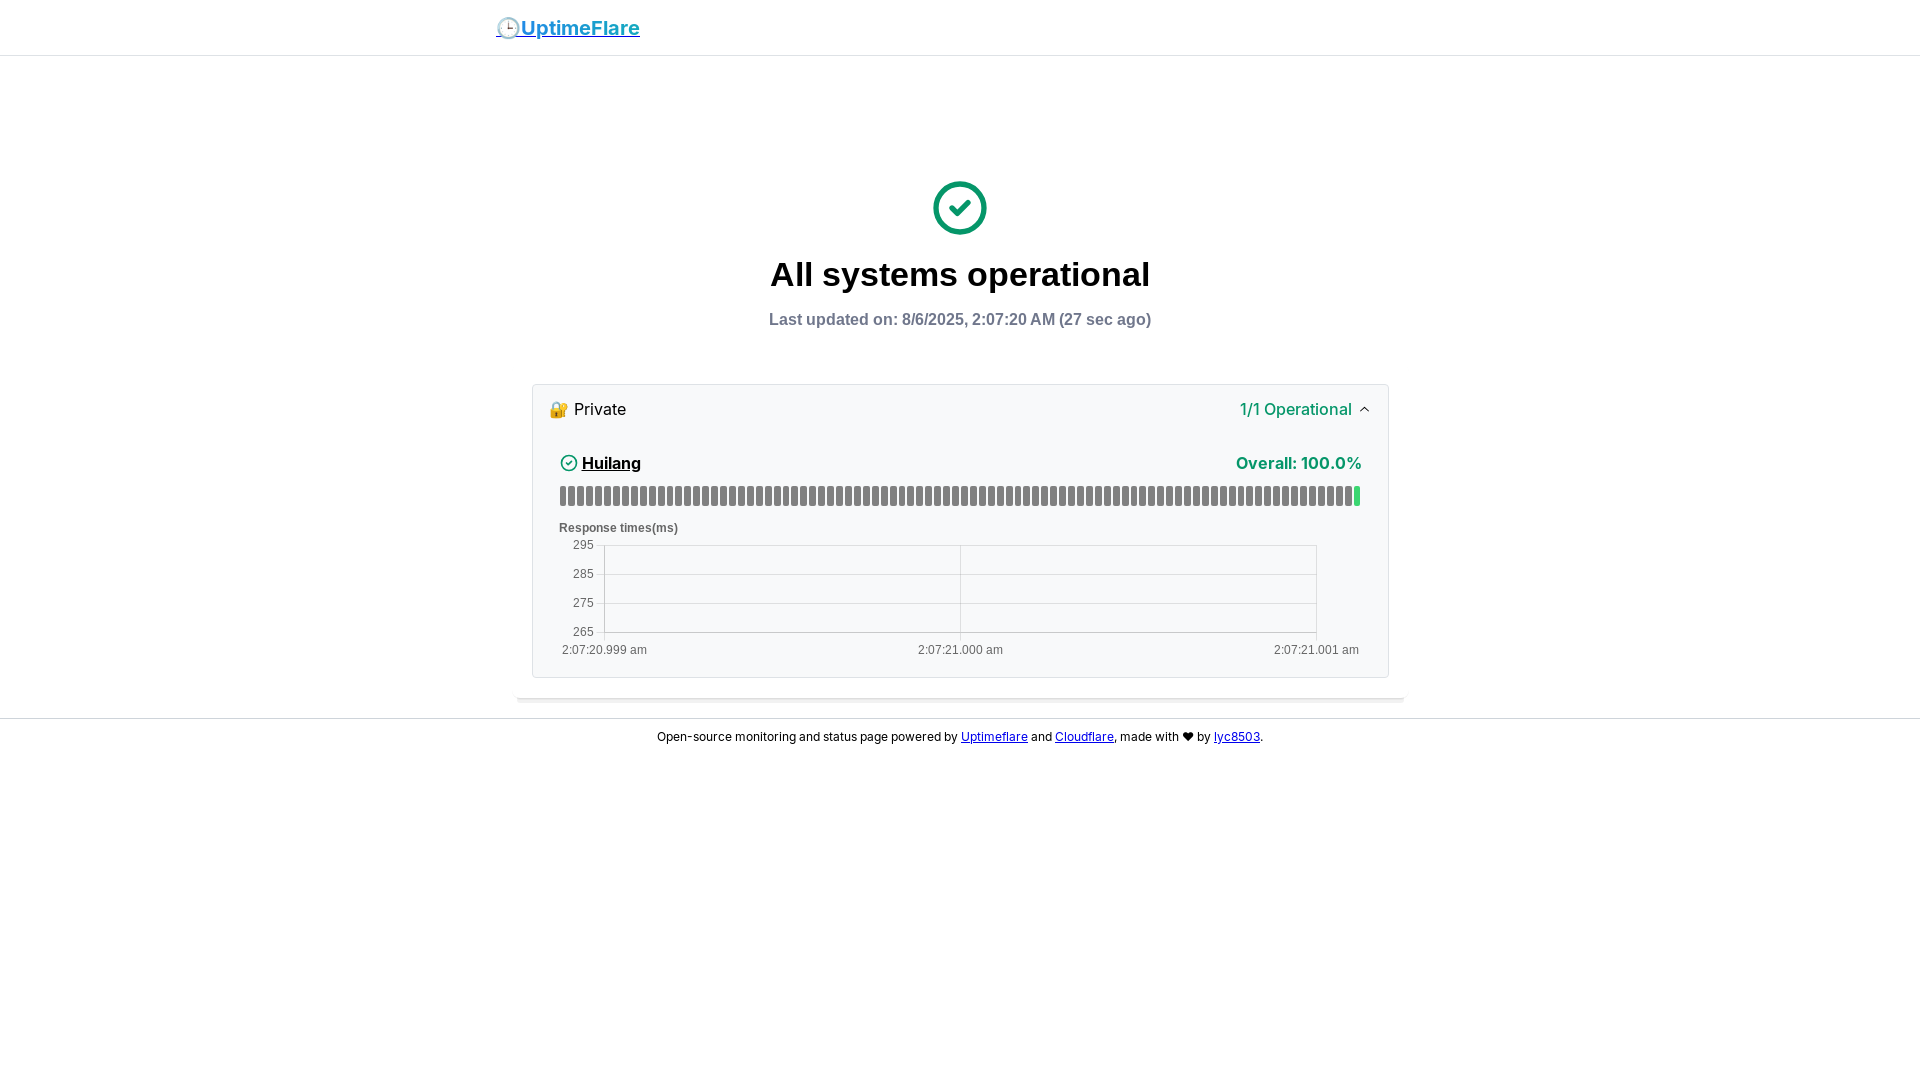This screenshot has height=1080, width=1920.
Task: Click the 2:07:20.999 am axis label
Action: [604, 650]
